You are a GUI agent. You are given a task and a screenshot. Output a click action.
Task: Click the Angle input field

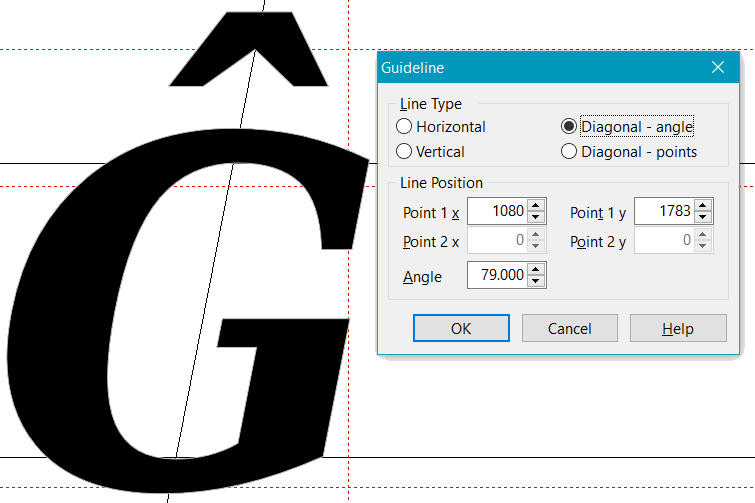(x=497, y=275)
